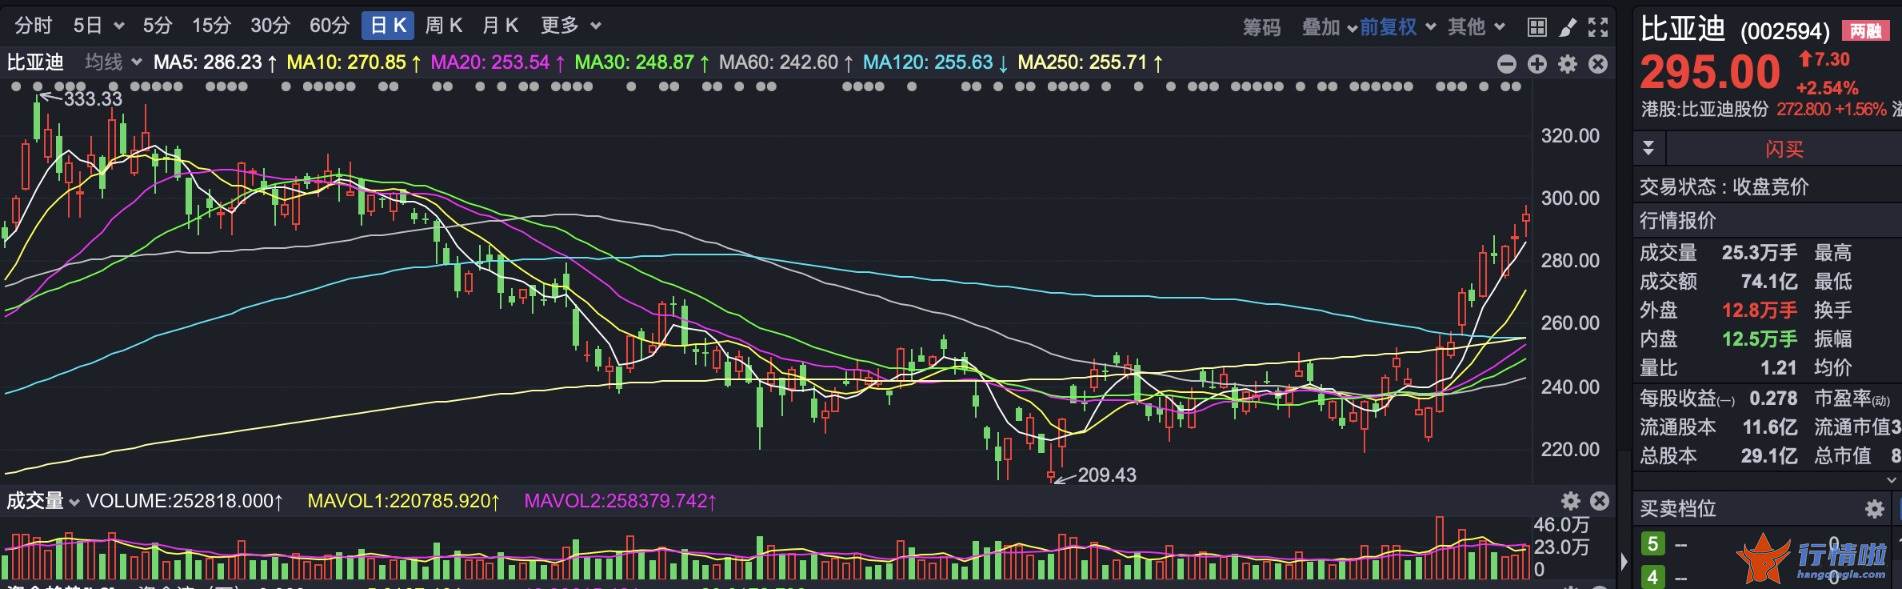Zoom out the K-line chart with minus icon
Viewport: 1902px width, 589px height.
[x=1507, y=64]
